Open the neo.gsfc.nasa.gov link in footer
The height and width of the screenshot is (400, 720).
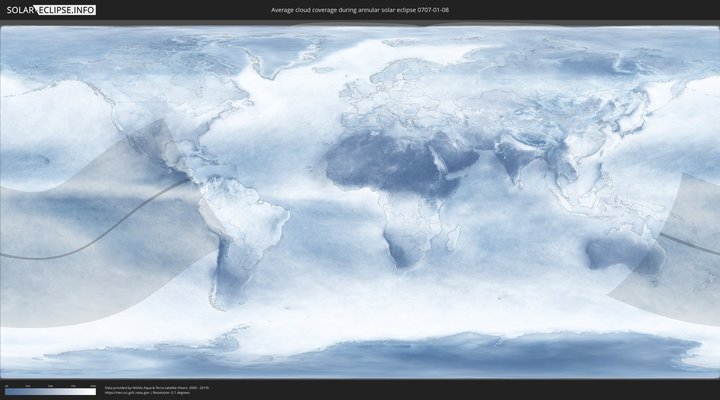pyautogui.click(x=128, y=392)
